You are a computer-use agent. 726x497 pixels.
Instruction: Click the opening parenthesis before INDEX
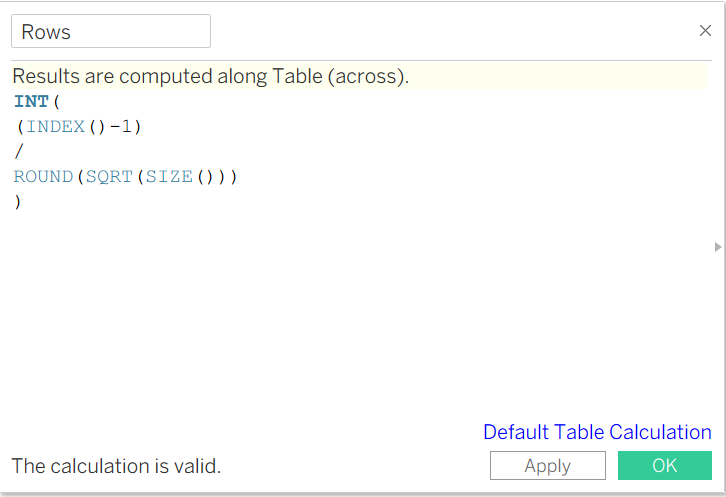(x=20, y=127)
